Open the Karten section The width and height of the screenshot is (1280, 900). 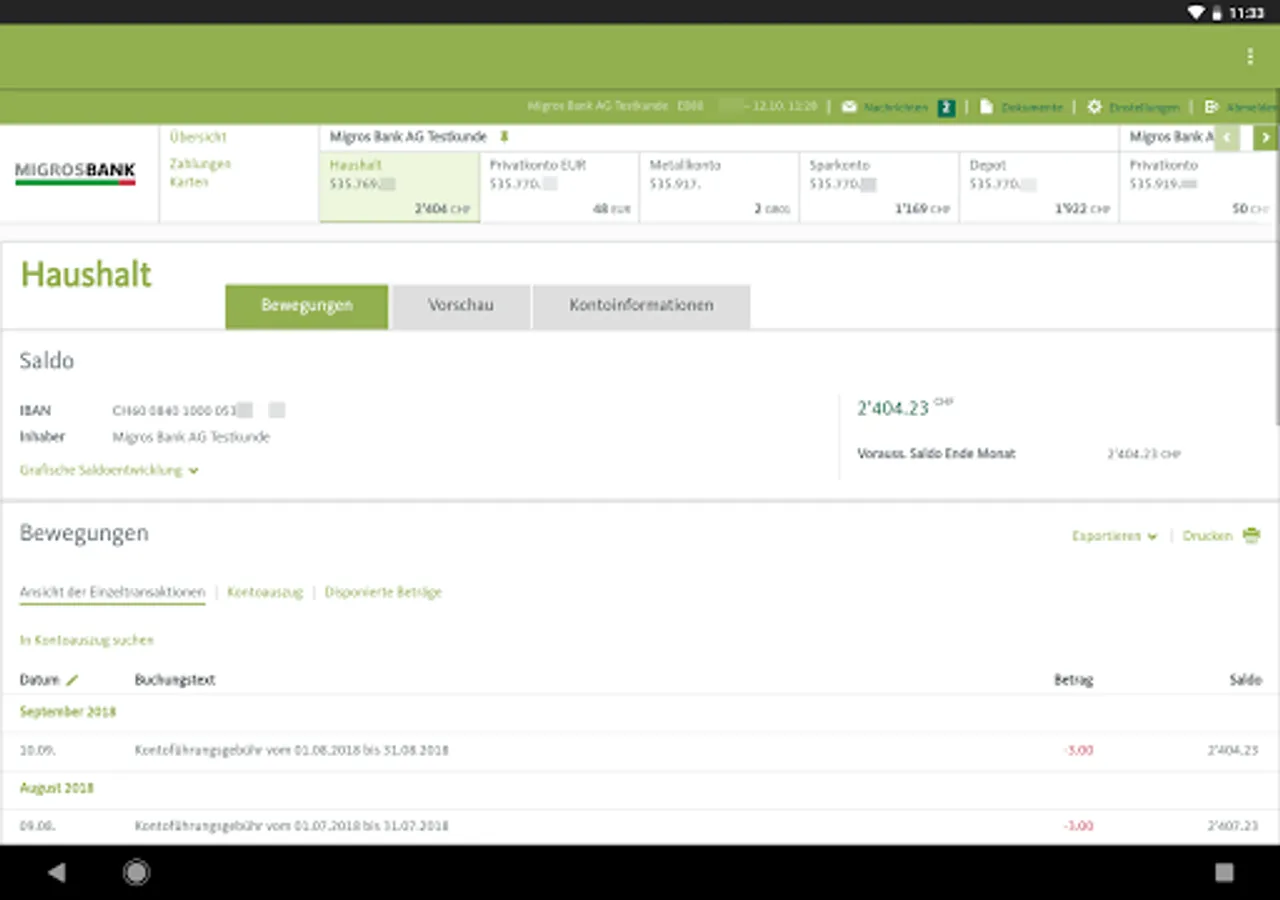click(189, 182)
